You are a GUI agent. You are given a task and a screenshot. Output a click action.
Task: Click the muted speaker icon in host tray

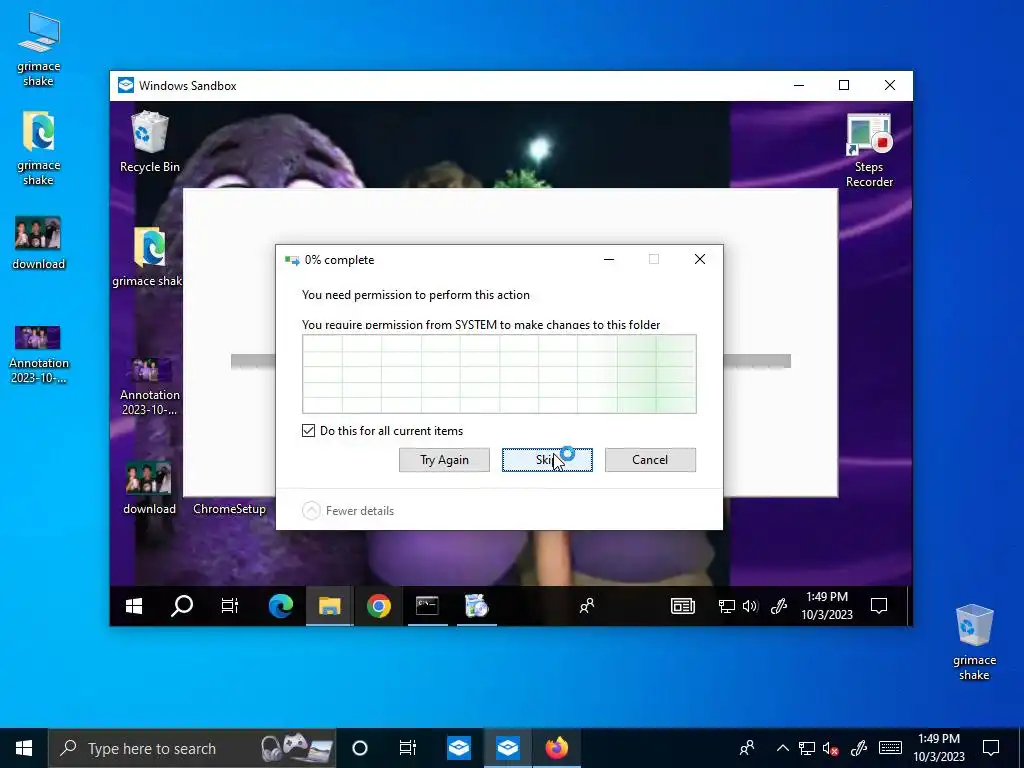click(831, 748)
